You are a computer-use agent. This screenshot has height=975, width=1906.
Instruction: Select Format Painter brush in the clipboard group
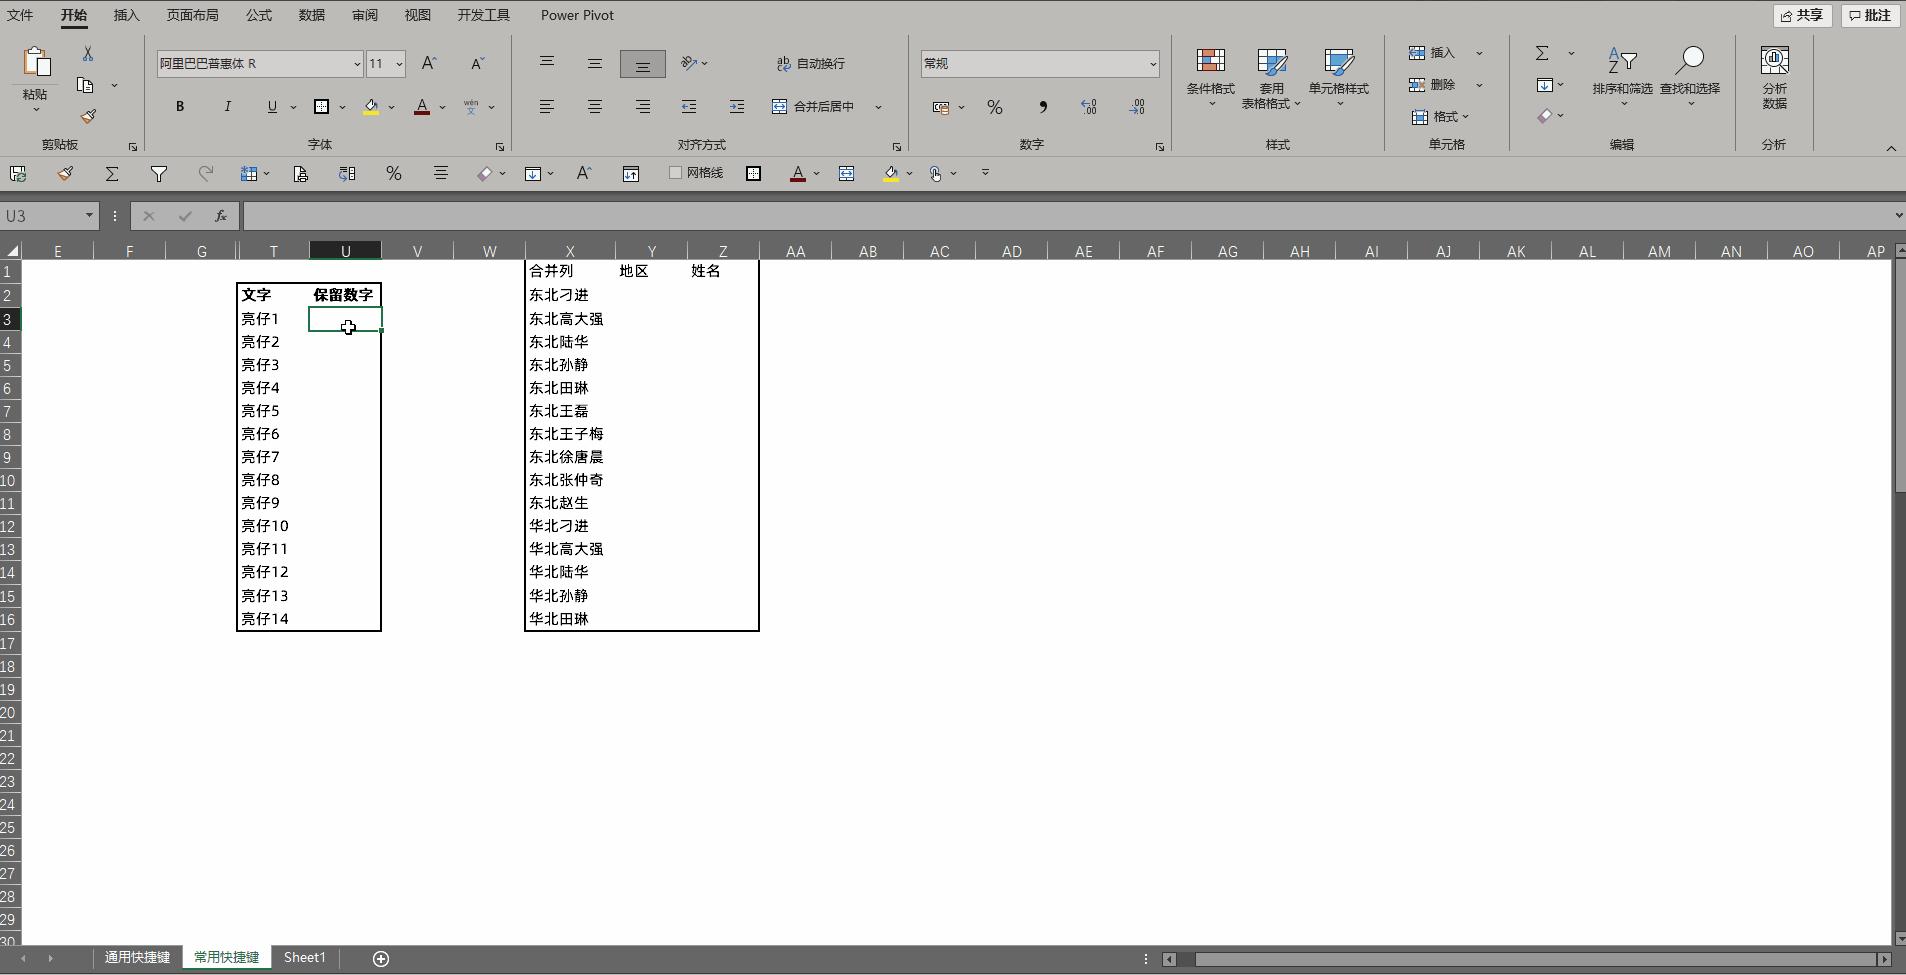[88, 116]
